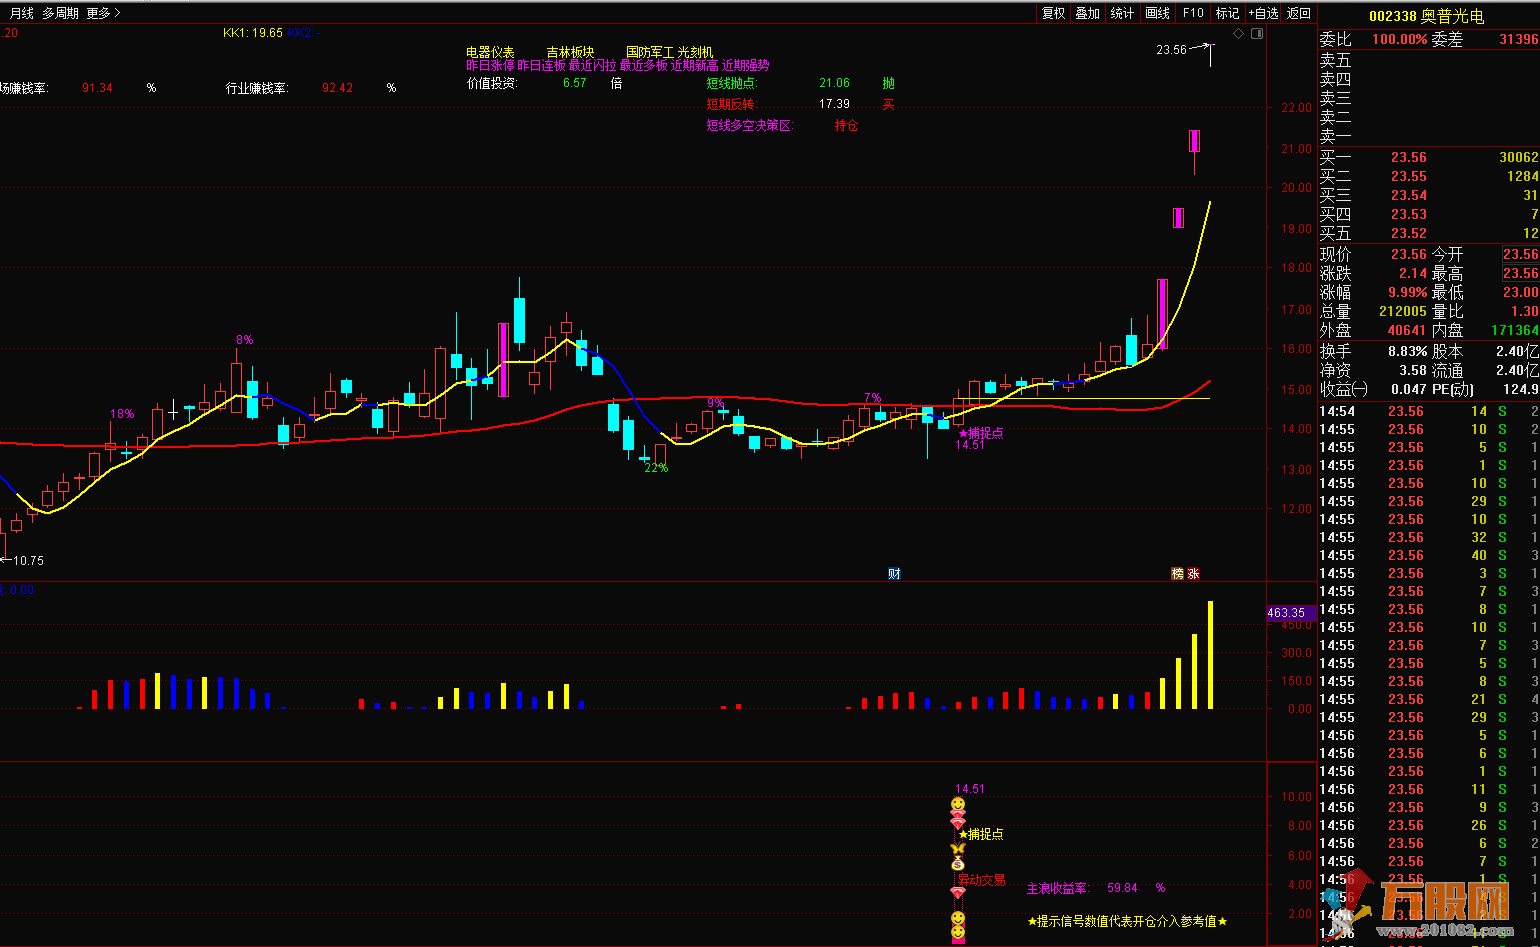This screenshot has width=1540, height=947.
Task: Select the 吉林板块 sector tag
Action: tap(570, 52)
